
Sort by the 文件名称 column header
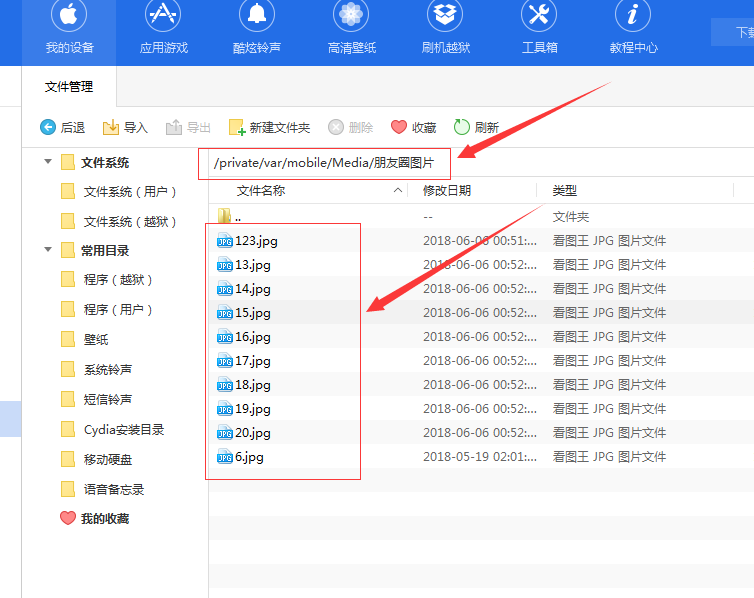261,190
